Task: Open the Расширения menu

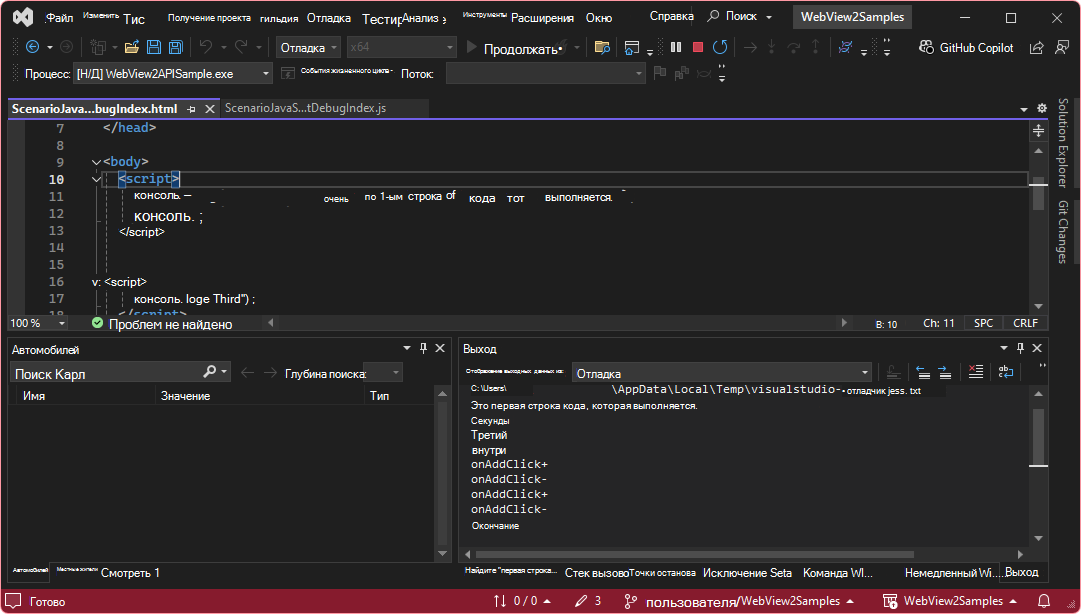Action: tap(543, 18)
